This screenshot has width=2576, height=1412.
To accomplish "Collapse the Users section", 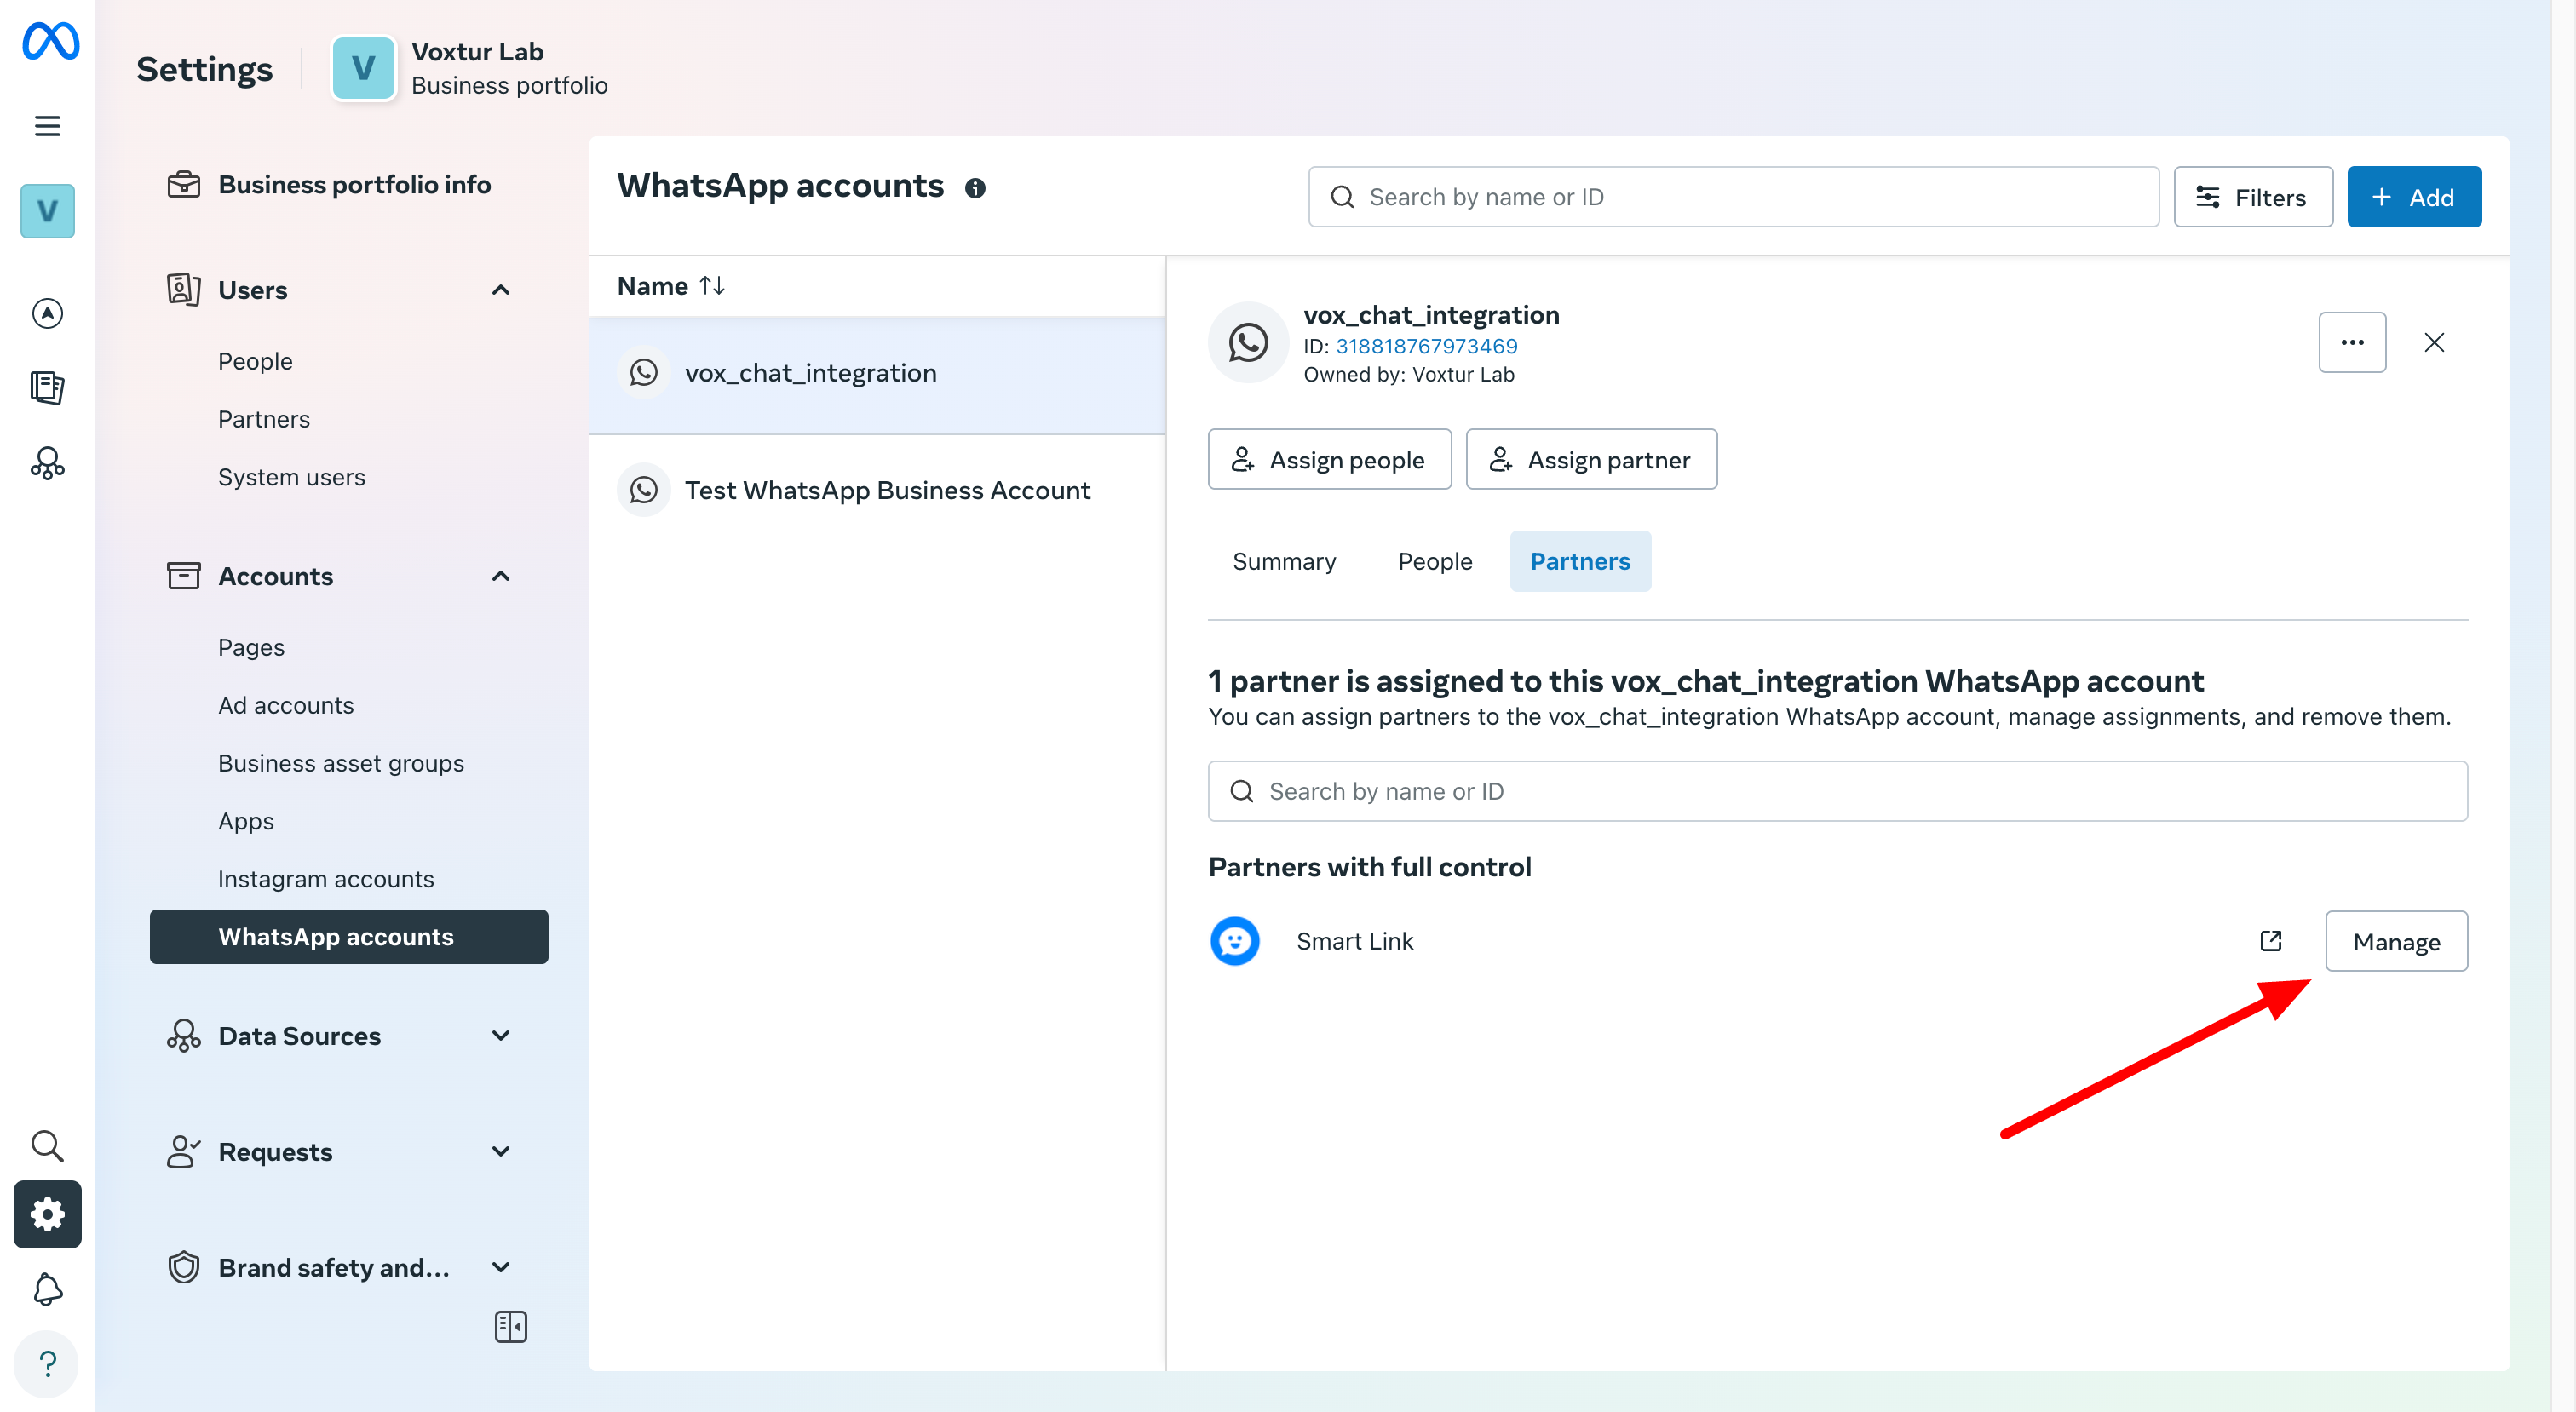I will pos(500,290).
